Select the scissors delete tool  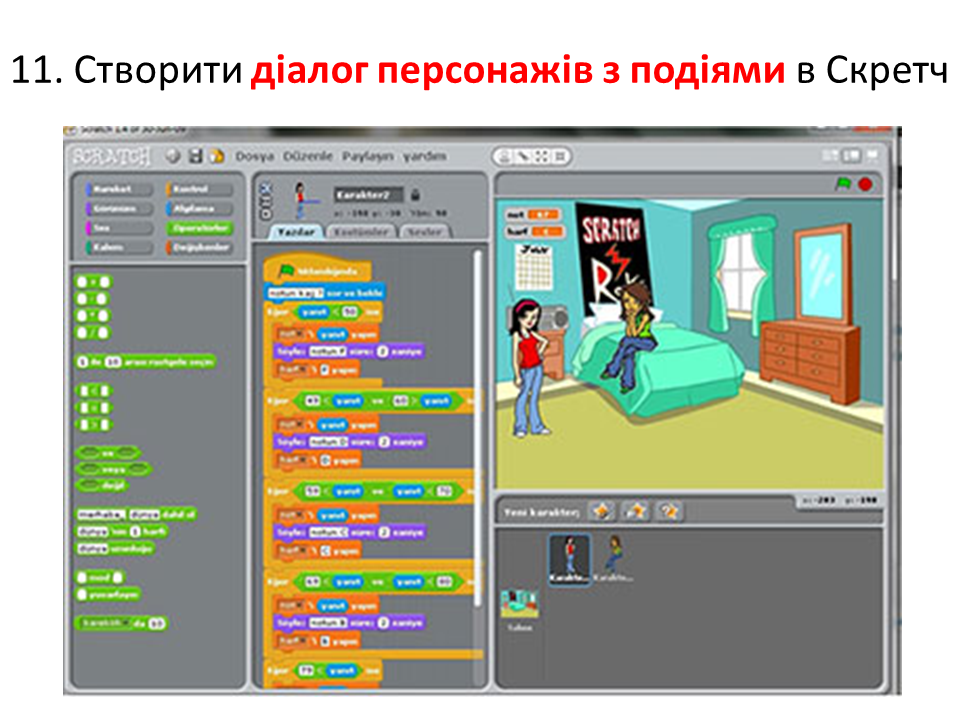point(523,157)
